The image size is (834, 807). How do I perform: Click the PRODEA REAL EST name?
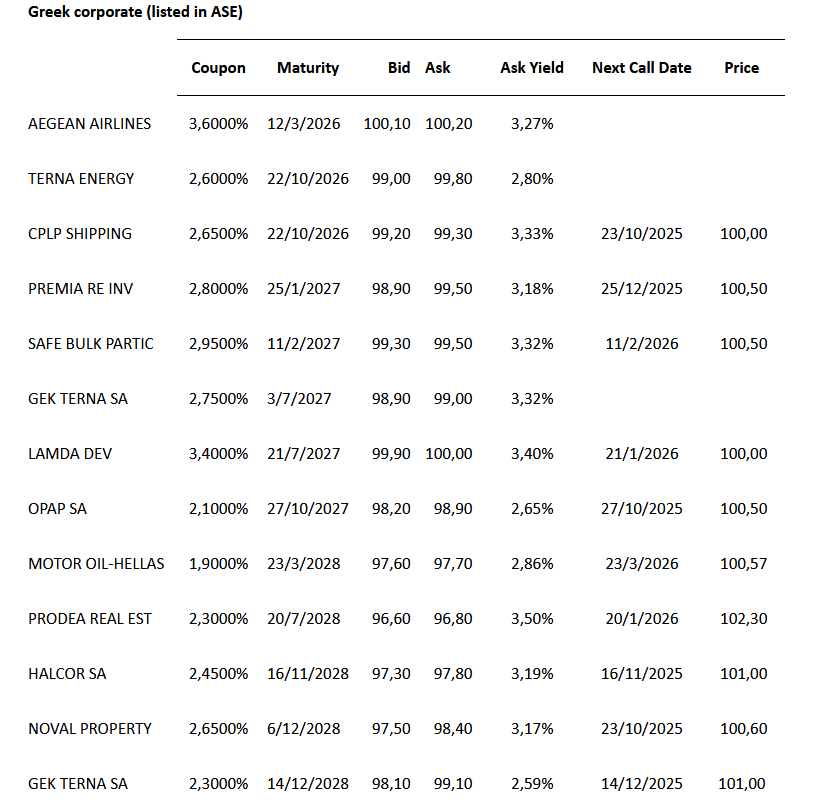(x=90, y=619)
